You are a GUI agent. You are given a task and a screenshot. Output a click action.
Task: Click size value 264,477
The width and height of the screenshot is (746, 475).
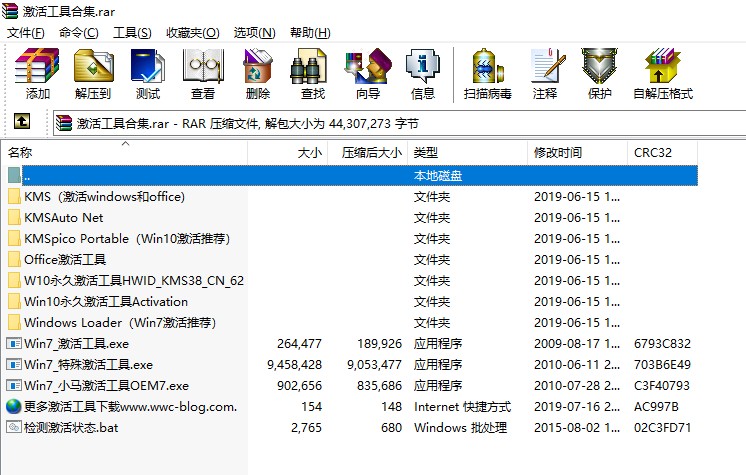(299, 344)
